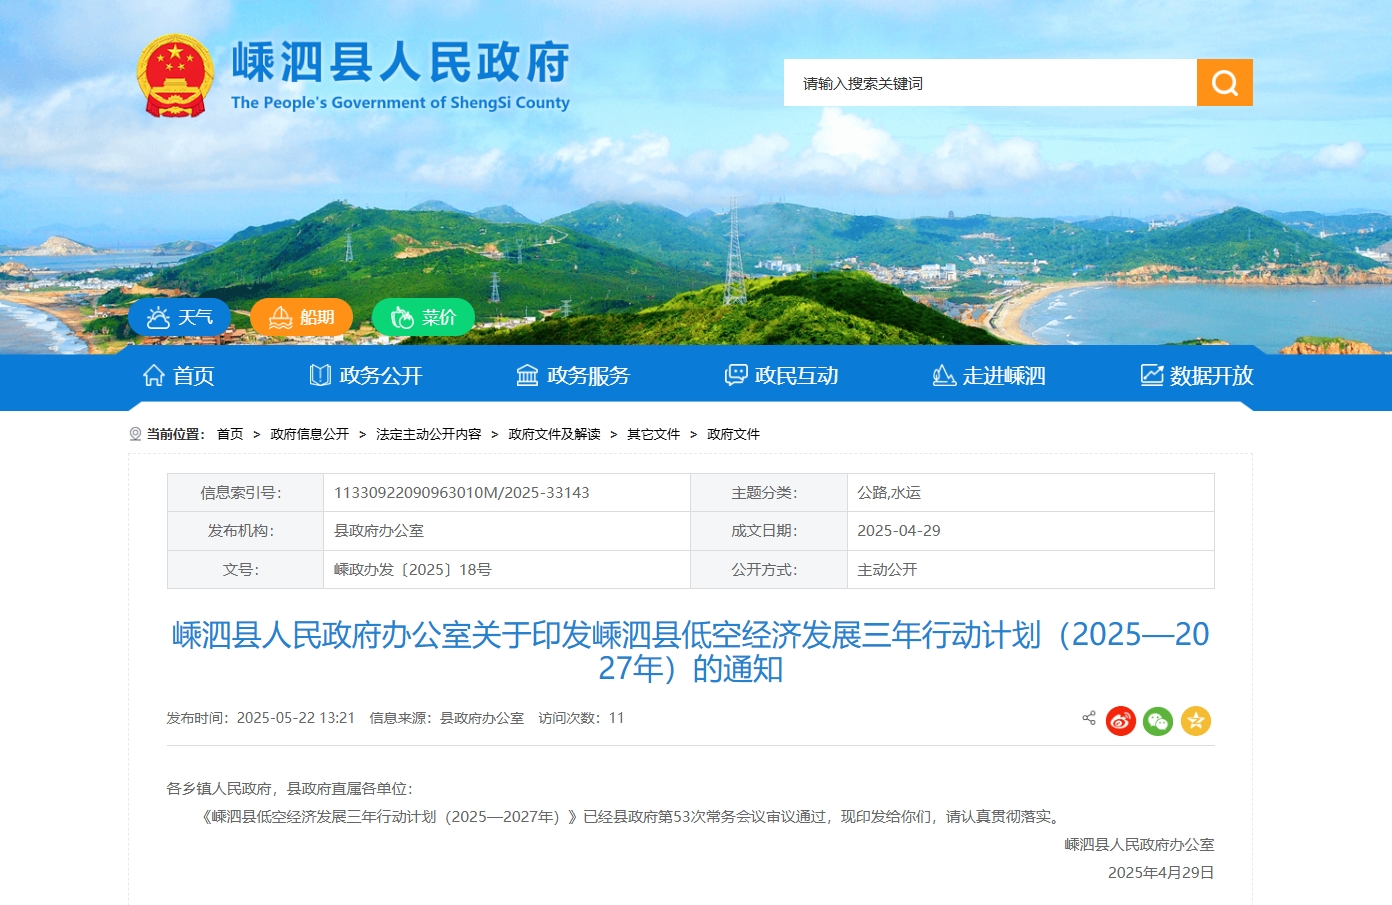Click 法定主动公开内容 breadcrumb link
This screenshot has width=1392, height=905.
click(x=428, y=434)
